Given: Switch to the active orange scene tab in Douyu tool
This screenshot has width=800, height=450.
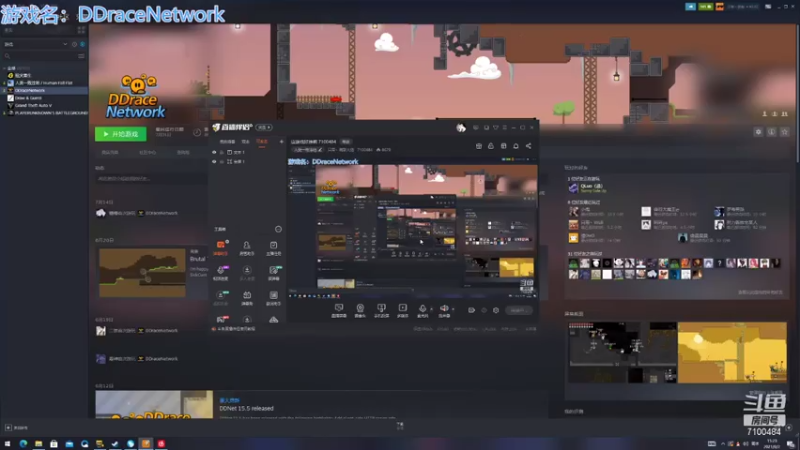Looking at the screenshot, I should [x=262, y=141].
